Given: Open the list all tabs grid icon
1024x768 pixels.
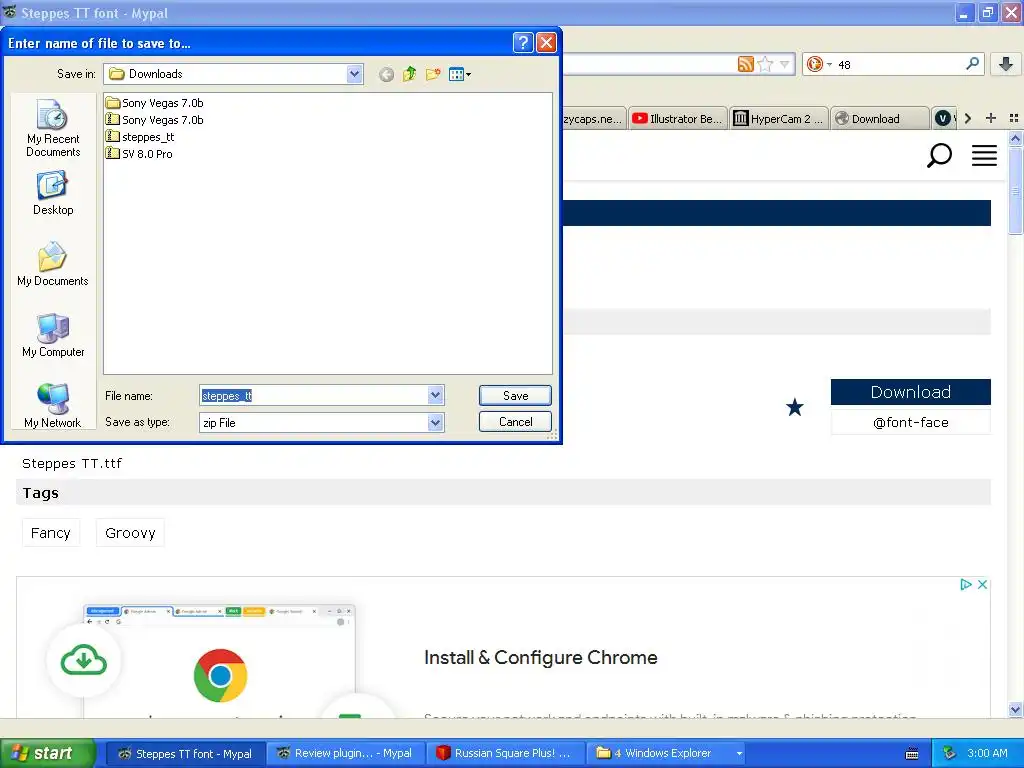Looking at the screenshot, I should point(1014,118).
